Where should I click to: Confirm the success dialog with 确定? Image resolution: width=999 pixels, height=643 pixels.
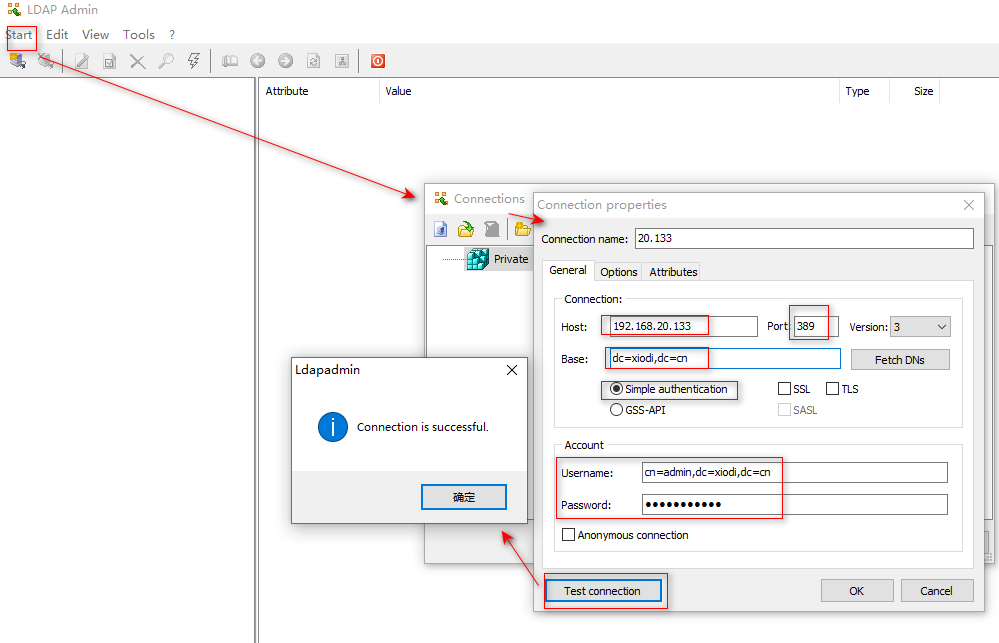(x=463, y=496)
